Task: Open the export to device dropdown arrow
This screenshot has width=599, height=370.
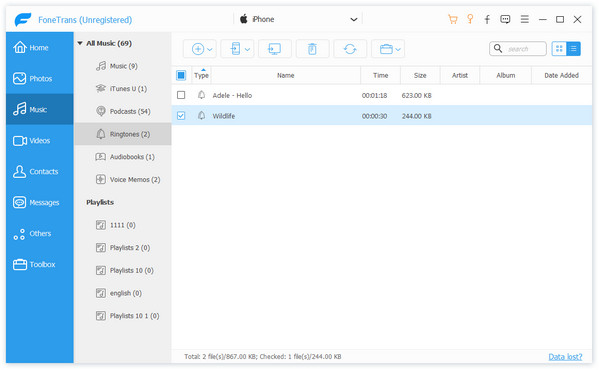Action: coord(248,49)
